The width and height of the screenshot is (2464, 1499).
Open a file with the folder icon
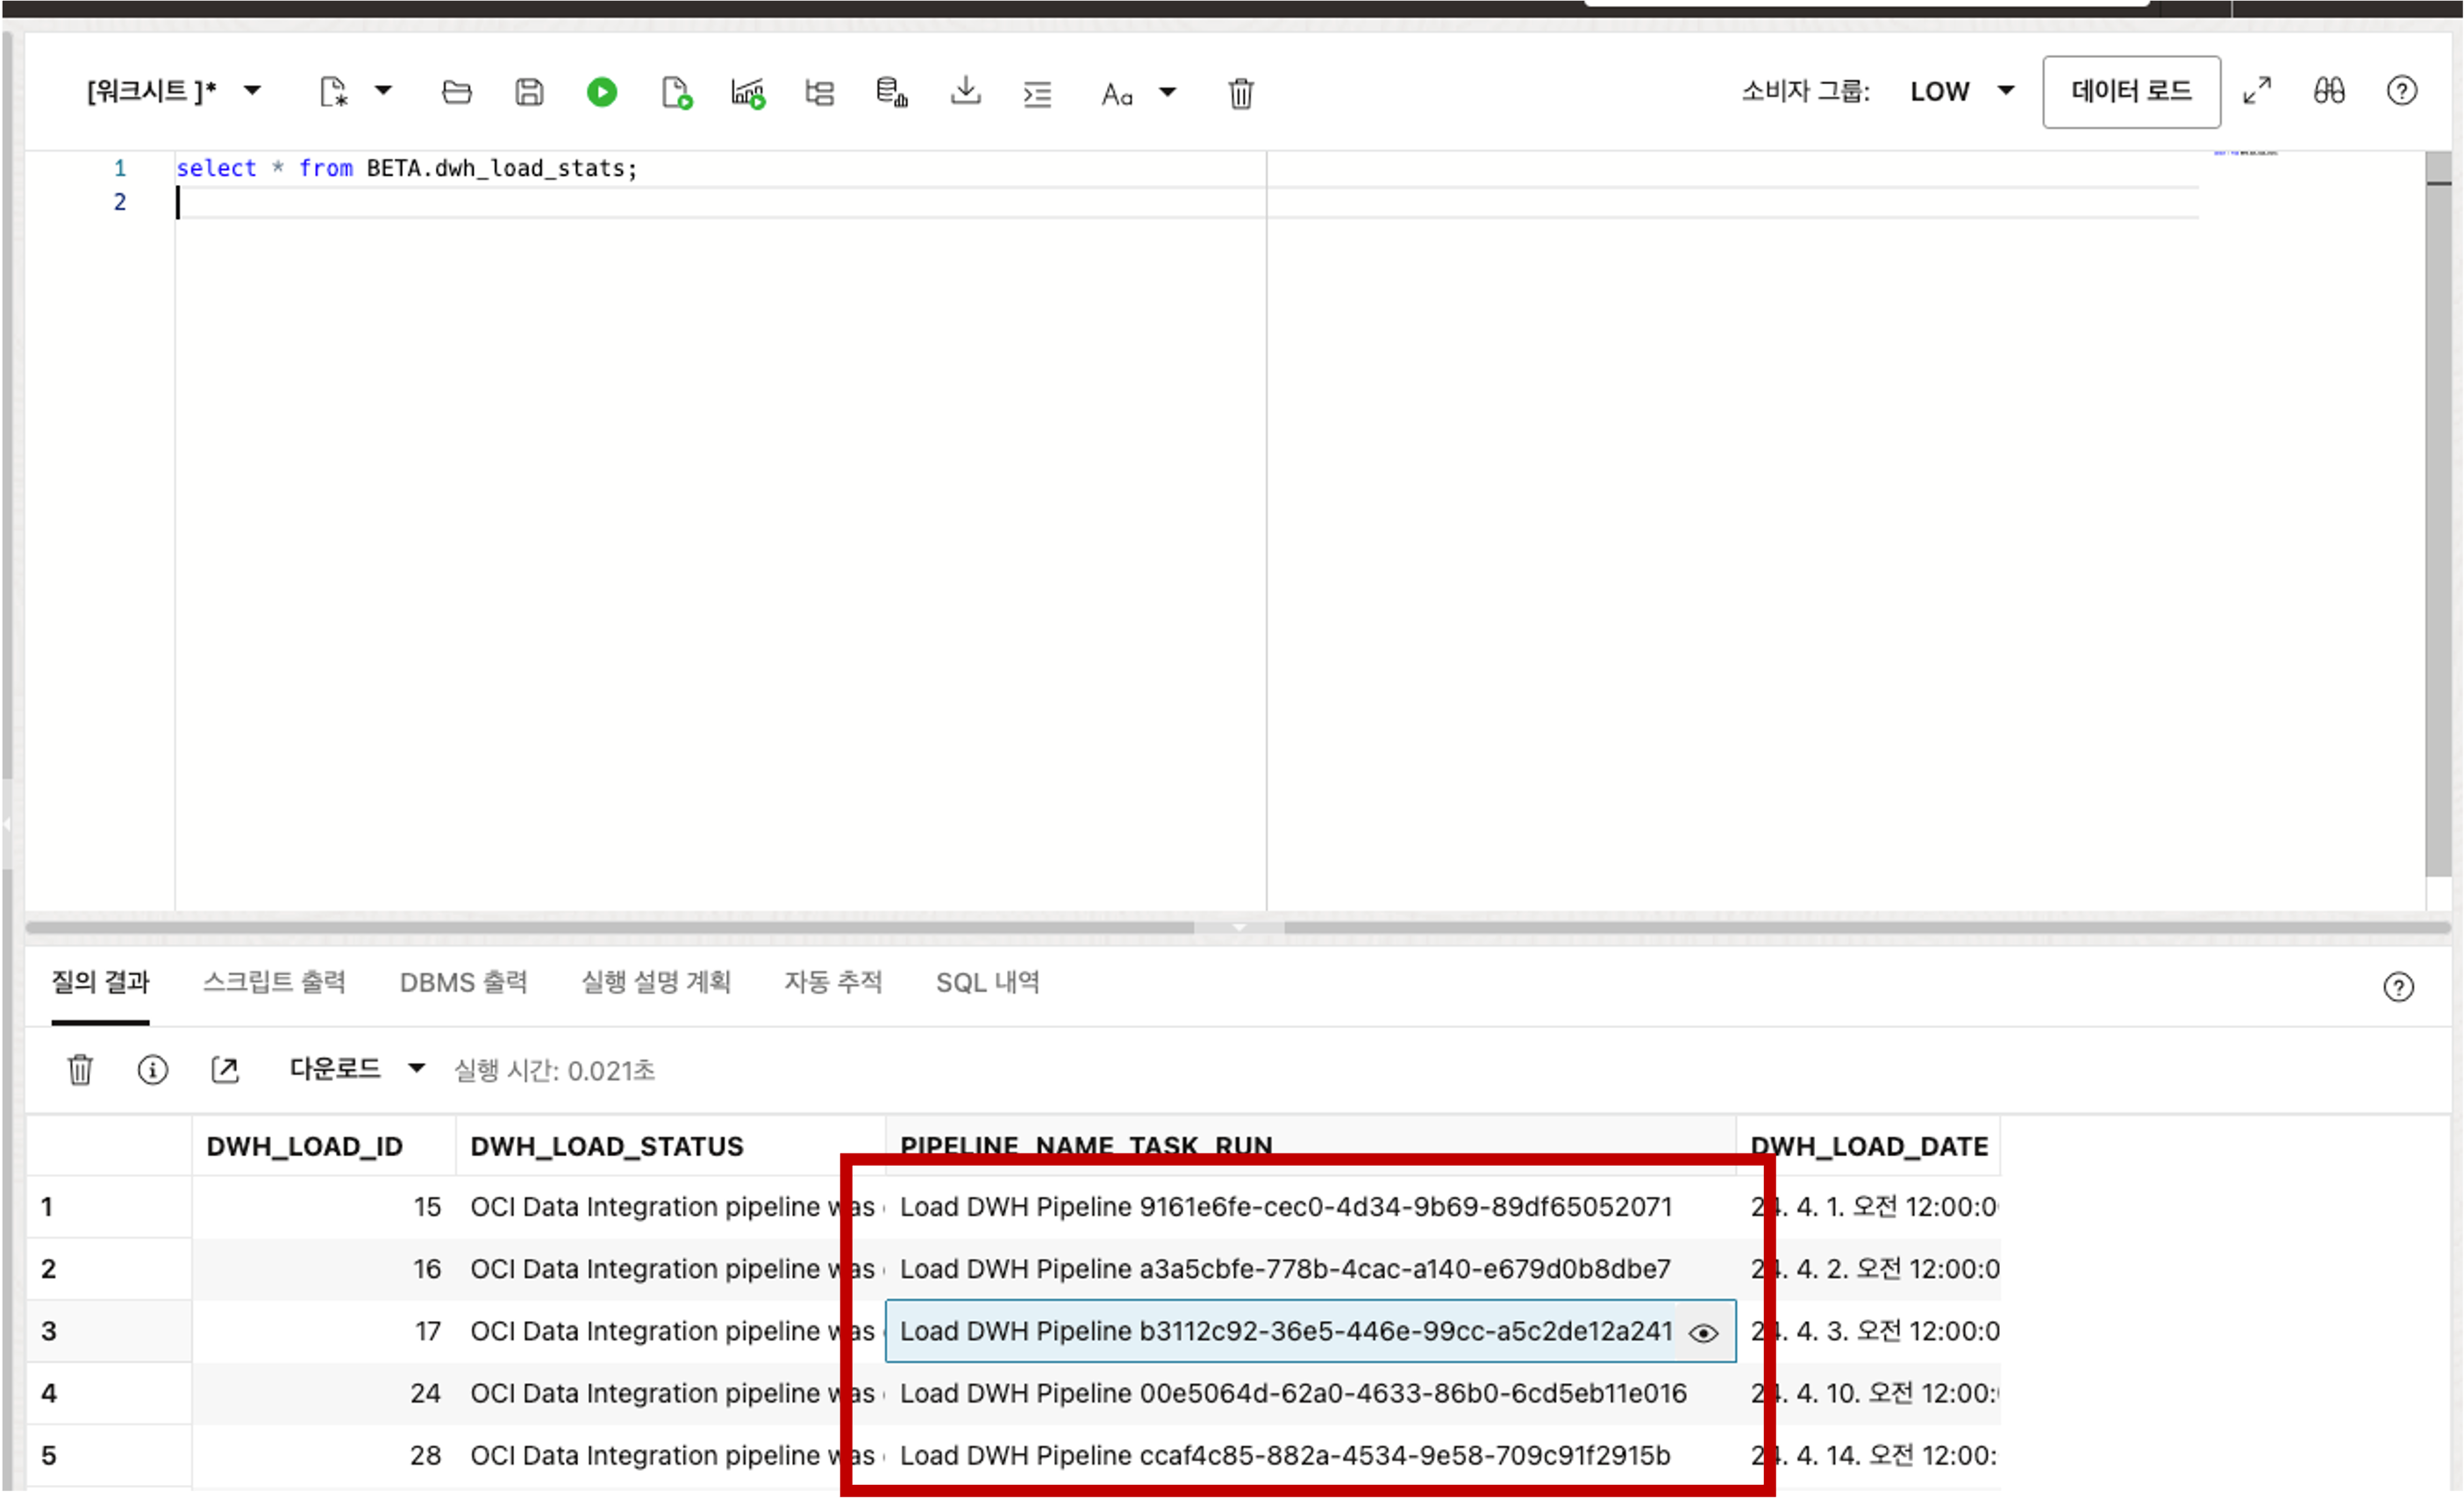457,92
